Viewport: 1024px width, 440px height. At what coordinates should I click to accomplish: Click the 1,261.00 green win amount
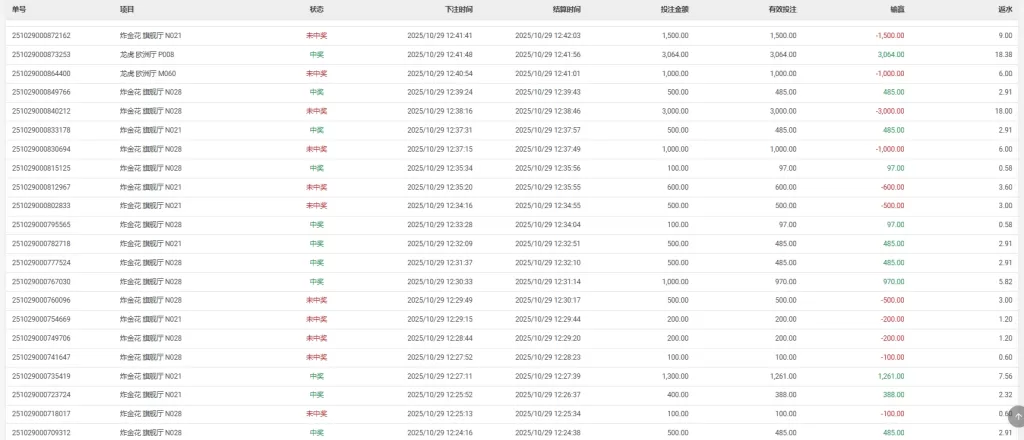point(890,376)
